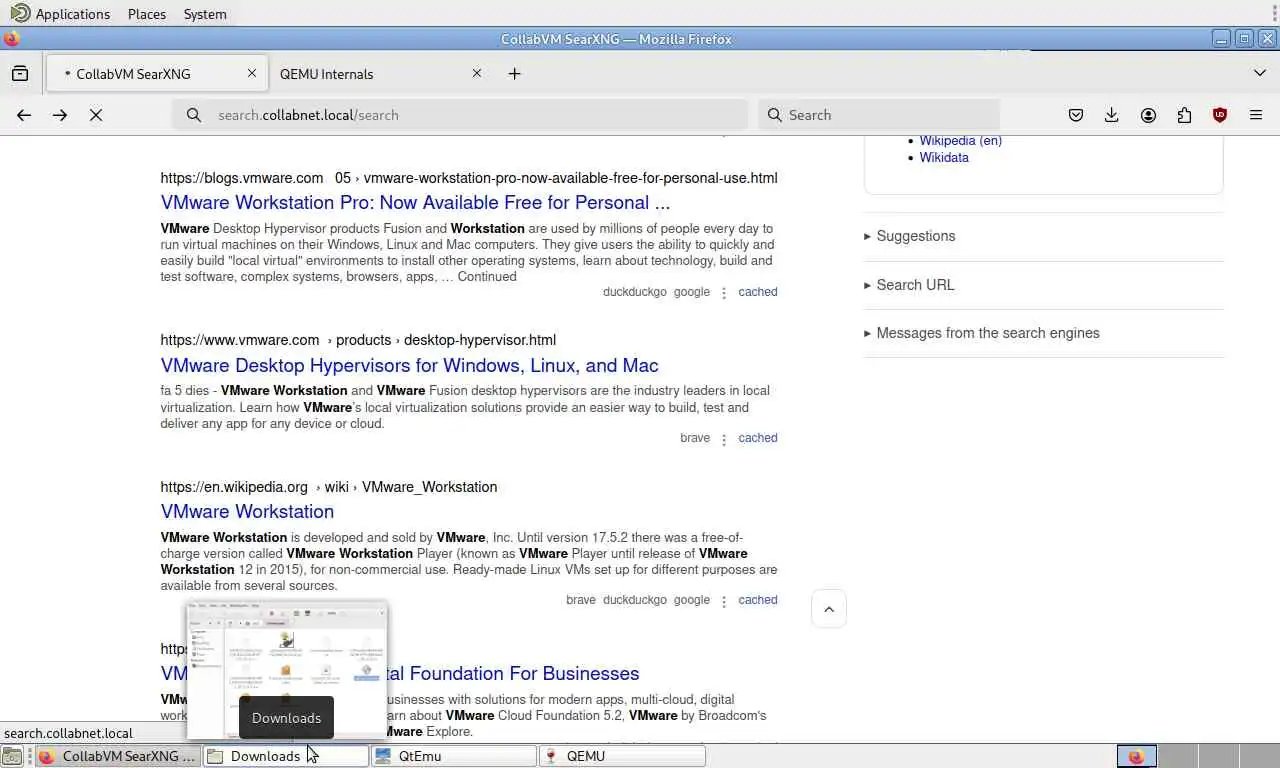Switch to the QtEmu taskbar window
This screenshot has height=768, width=1280.
coord(454,756)
